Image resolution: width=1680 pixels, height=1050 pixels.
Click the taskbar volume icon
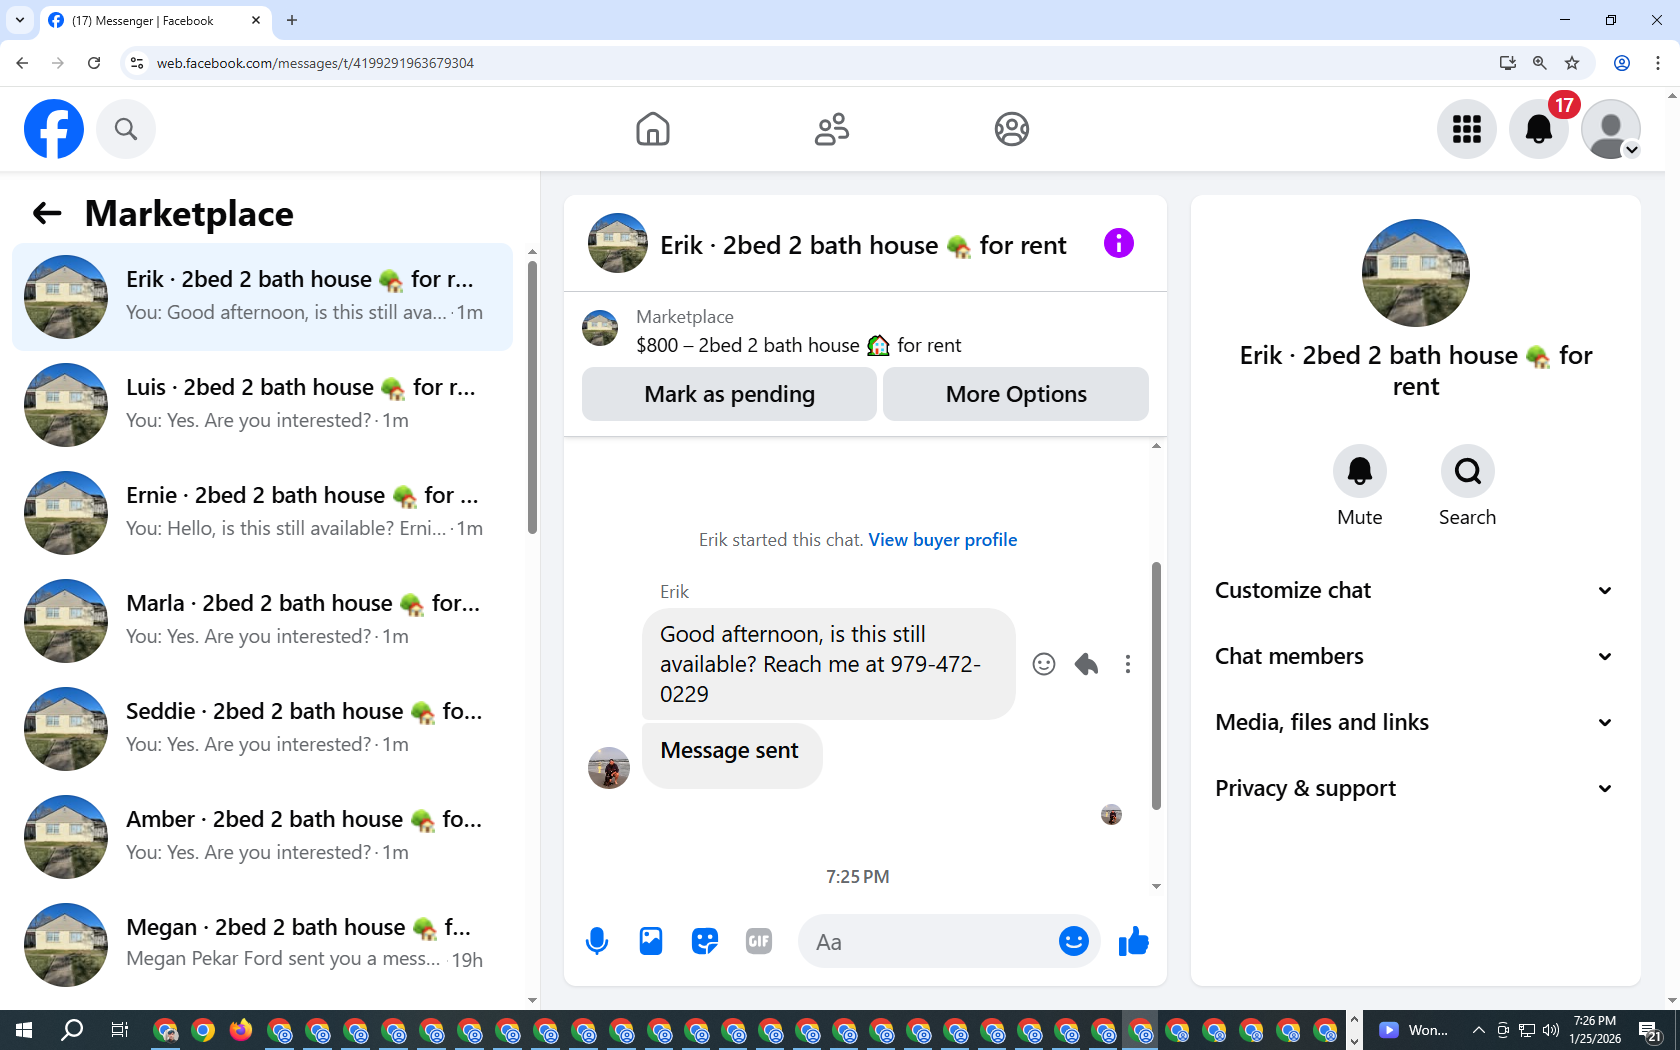(1551, 1030)
